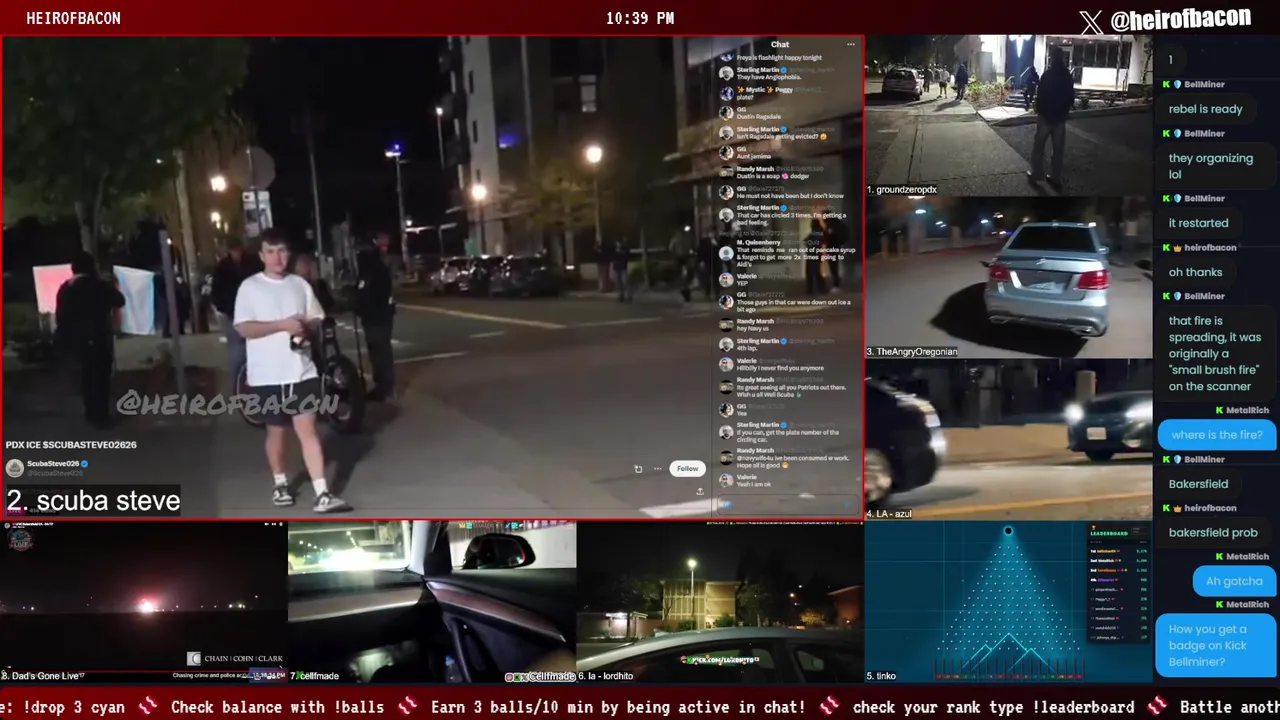Click the HEIROFBACON title at top left
1280x720 pixels.
click(73, 19)
